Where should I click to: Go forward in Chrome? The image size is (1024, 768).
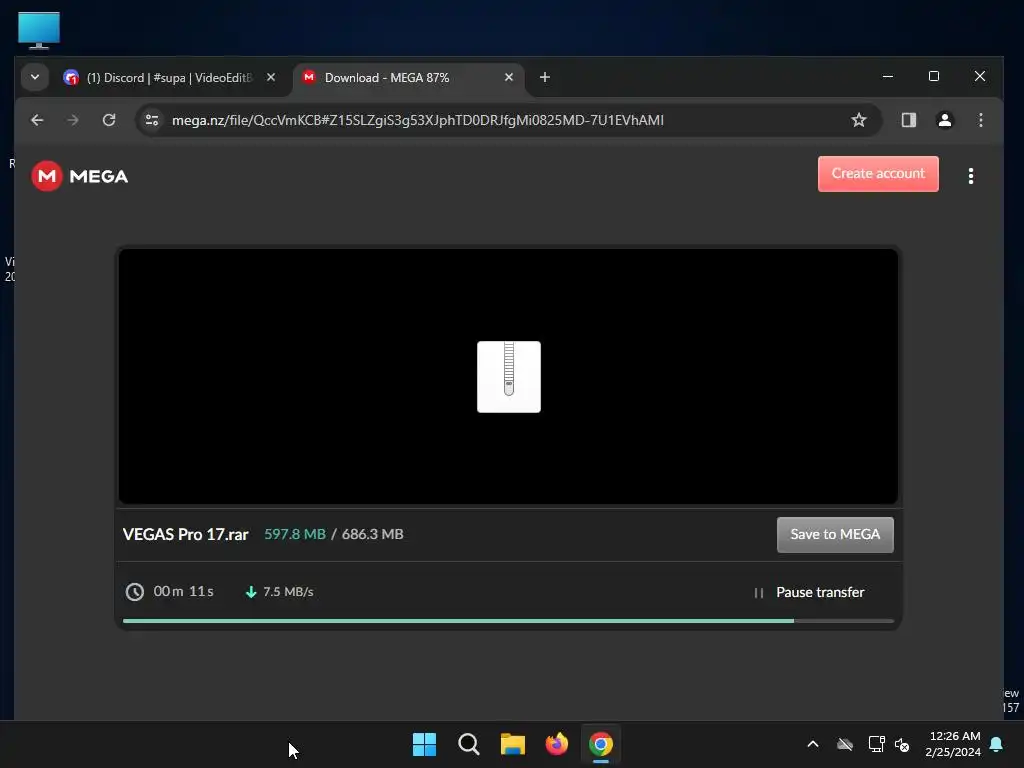coord(73,120)
